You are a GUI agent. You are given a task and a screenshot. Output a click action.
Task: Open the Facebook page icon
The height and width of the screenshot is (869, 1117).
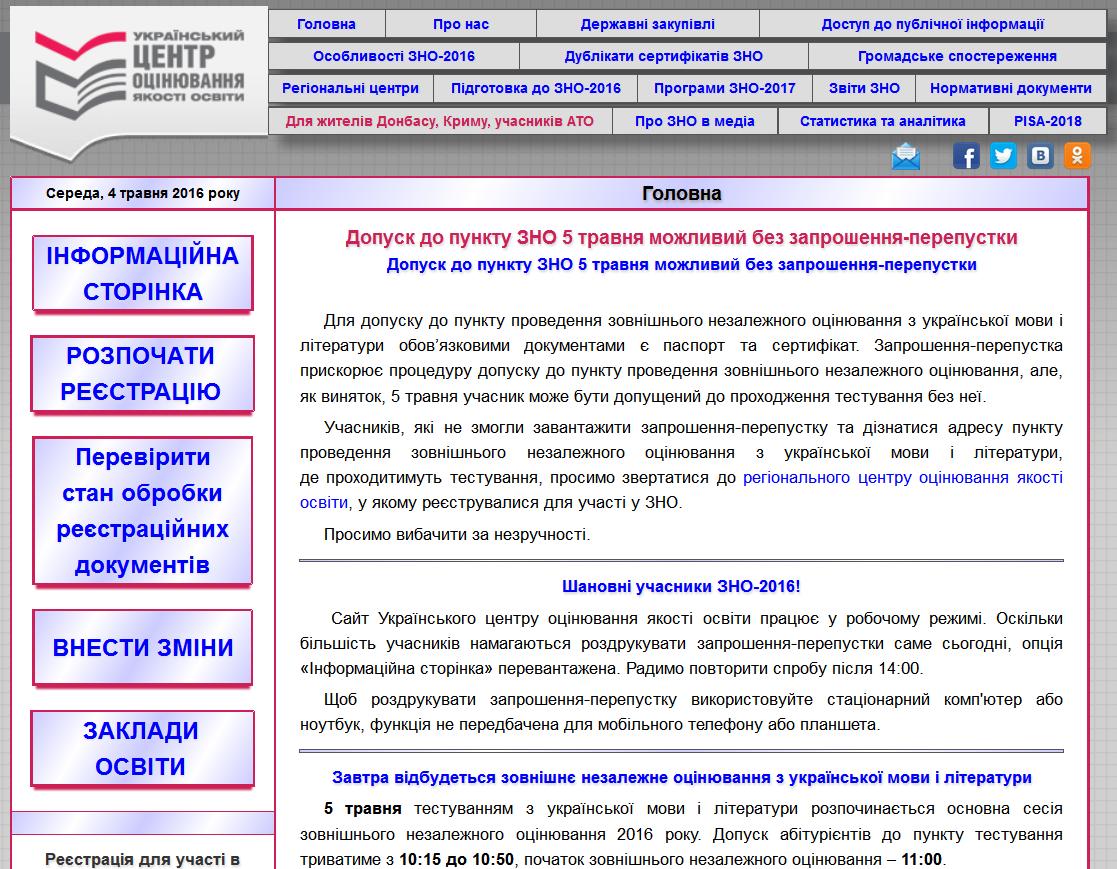click(x=966, y=155)
